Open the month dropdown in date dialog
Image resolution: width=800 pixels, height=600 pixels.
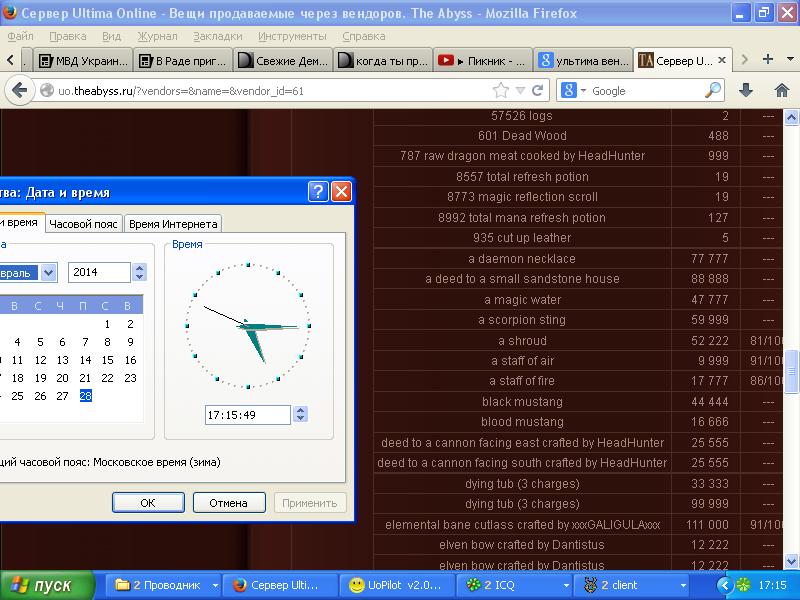48,272
